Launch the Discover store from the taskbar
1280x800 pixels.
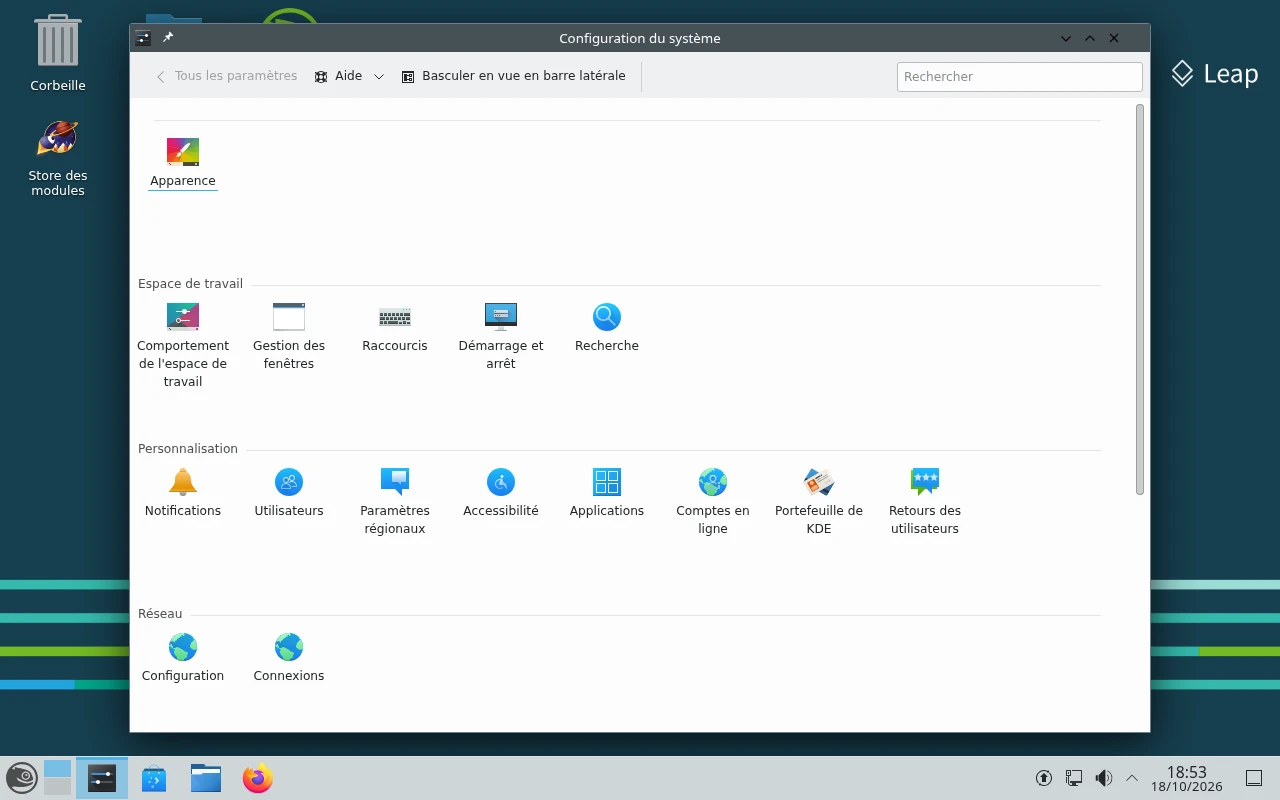(154, 778)
